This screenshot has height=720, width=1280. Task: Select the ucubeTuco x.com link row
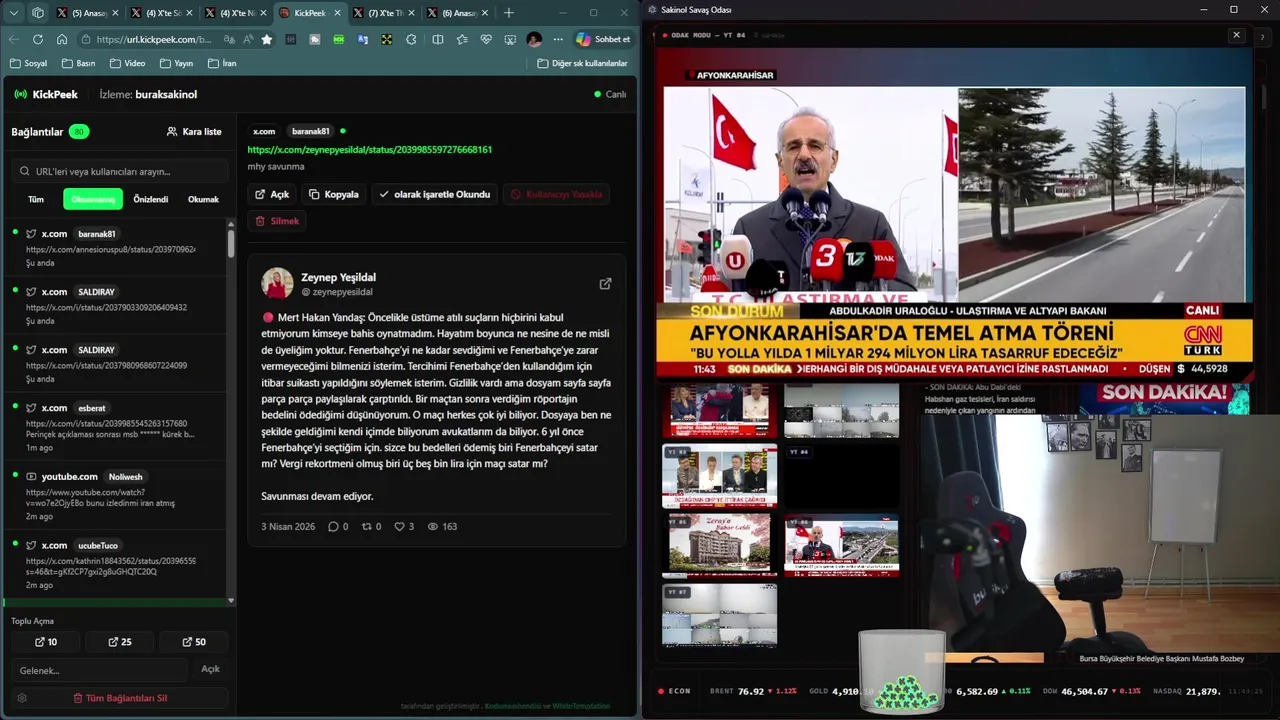coord(115,564)
